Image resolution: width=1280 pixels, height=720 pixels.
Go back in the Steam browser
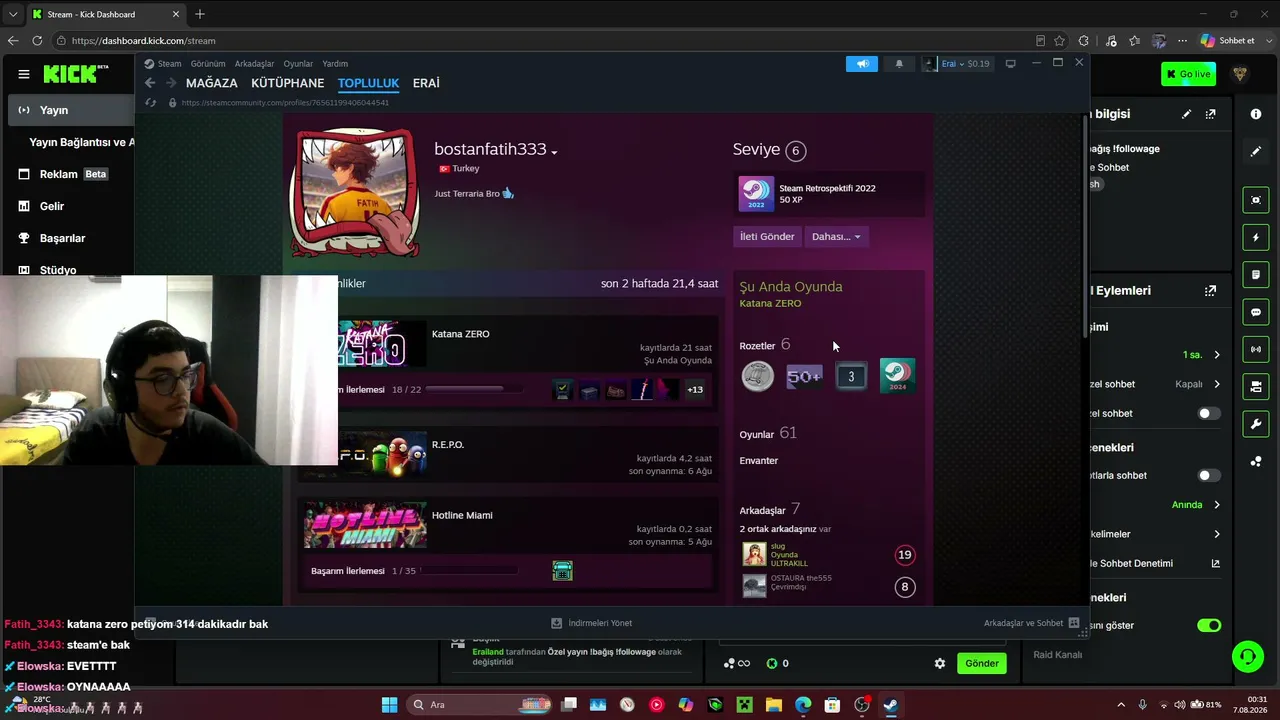(150, 83)
